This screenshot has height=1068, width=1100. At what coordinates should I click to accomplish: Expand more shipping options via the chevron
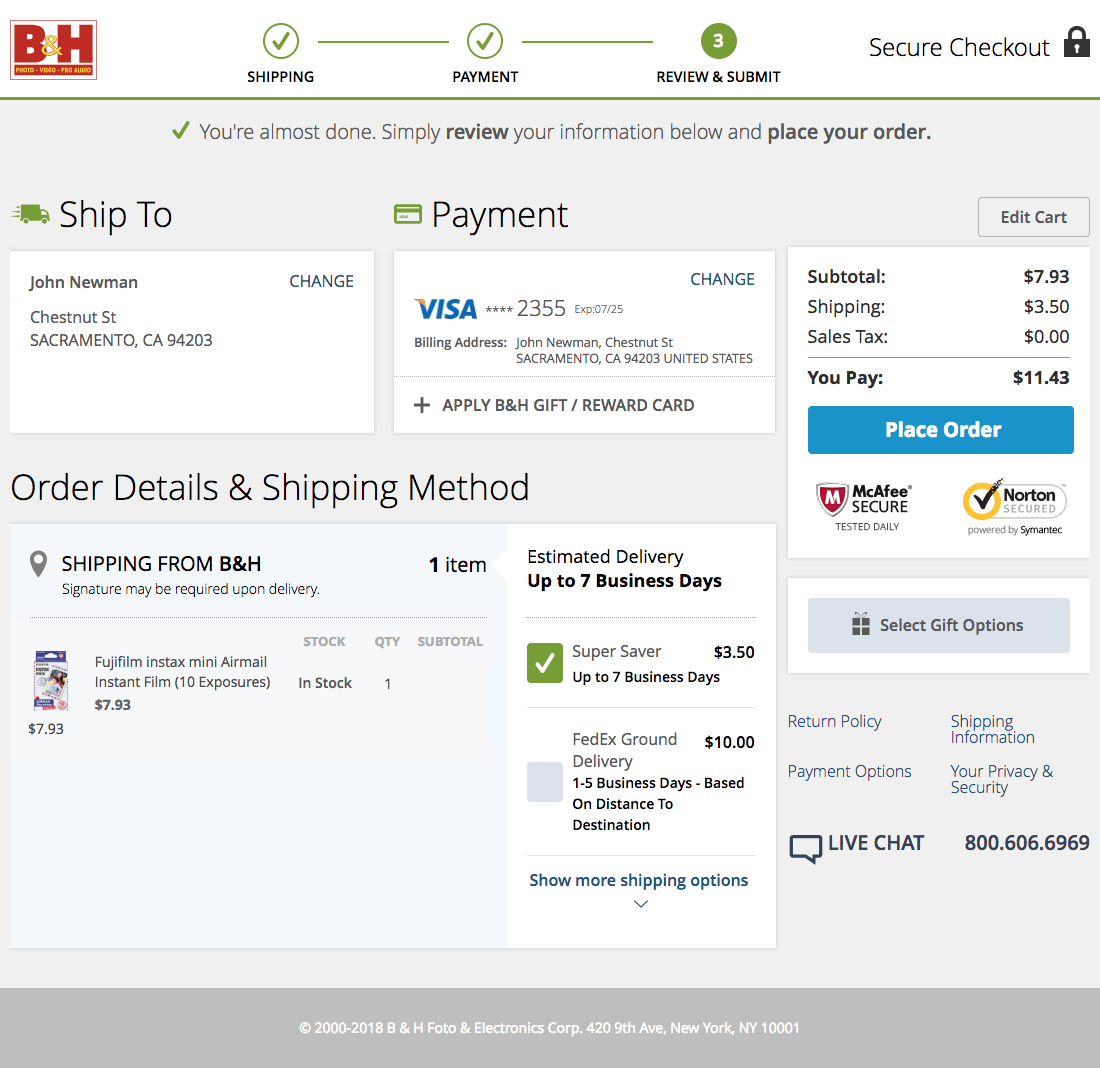pos(639,903)
